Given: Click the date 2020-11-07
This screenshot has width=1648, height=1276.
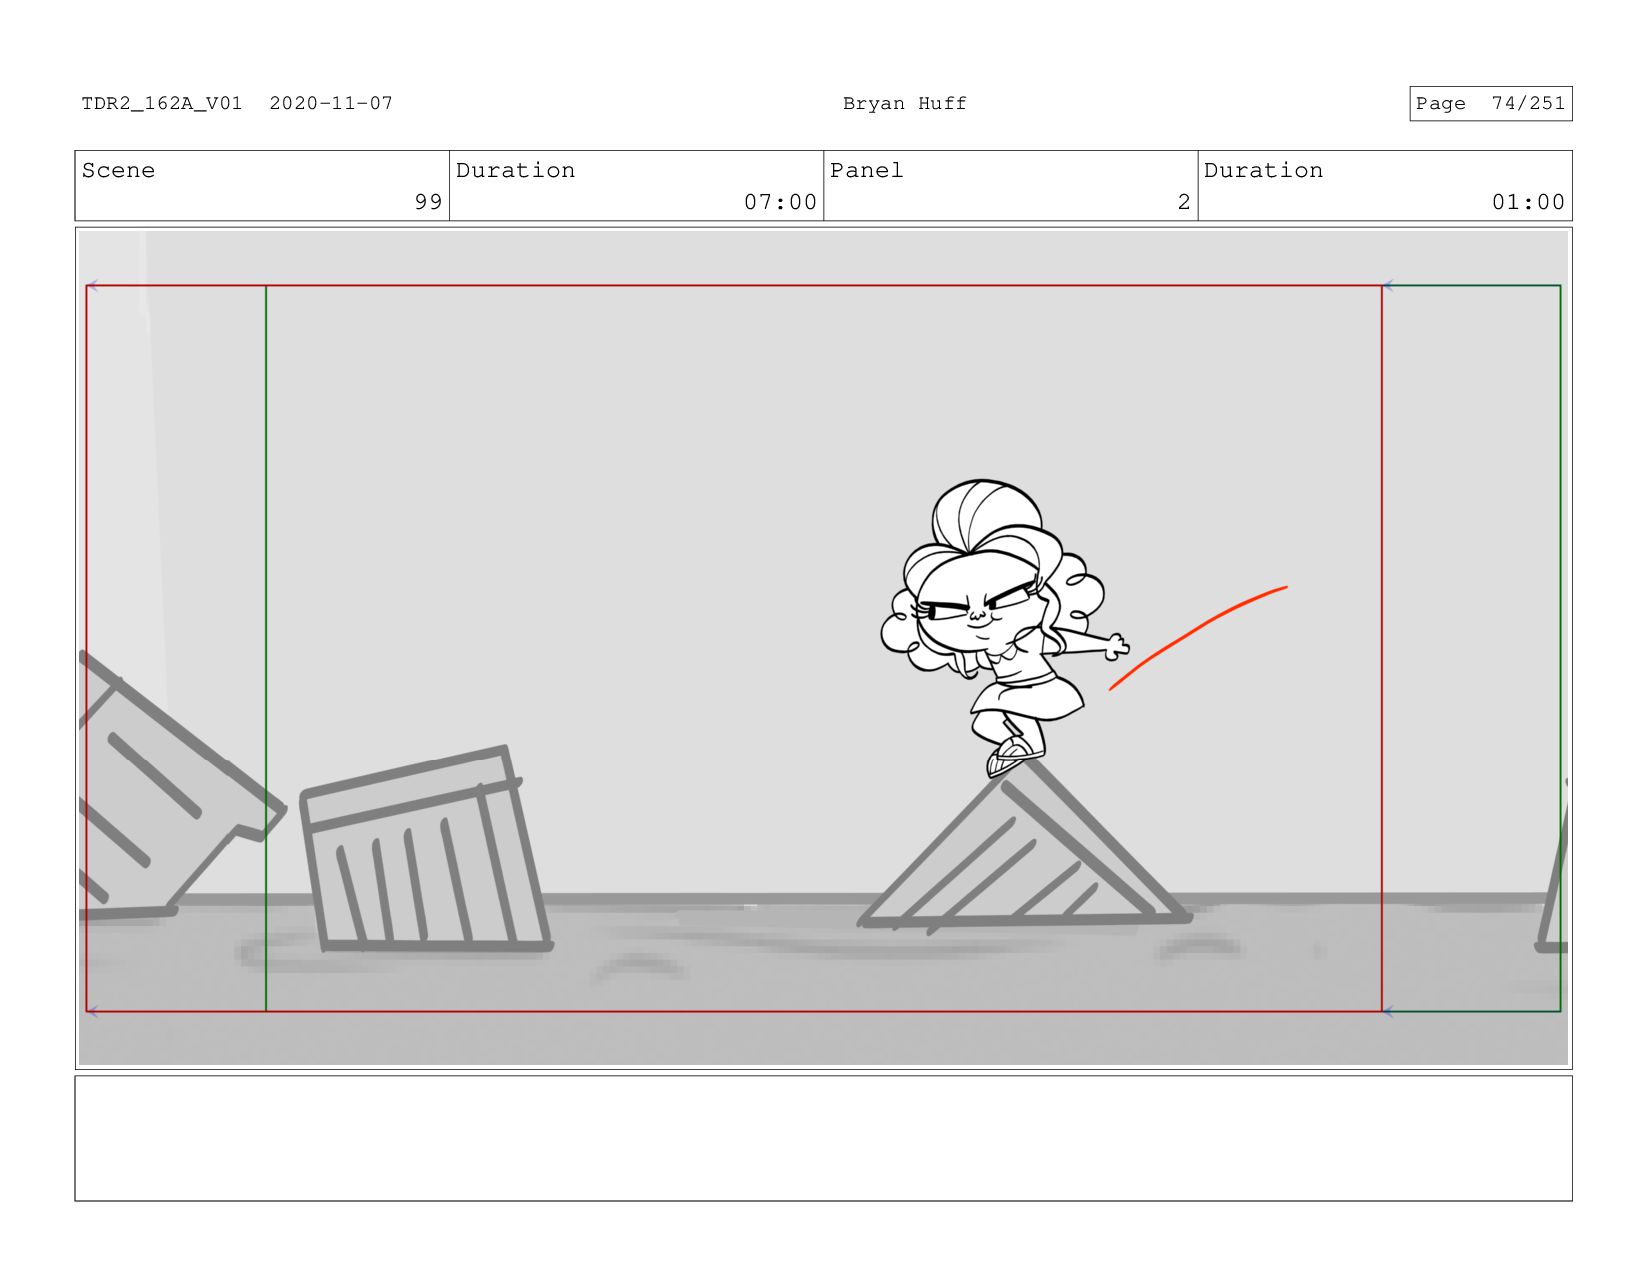Looking at the screenshot, I should click(x=331, y=103).
